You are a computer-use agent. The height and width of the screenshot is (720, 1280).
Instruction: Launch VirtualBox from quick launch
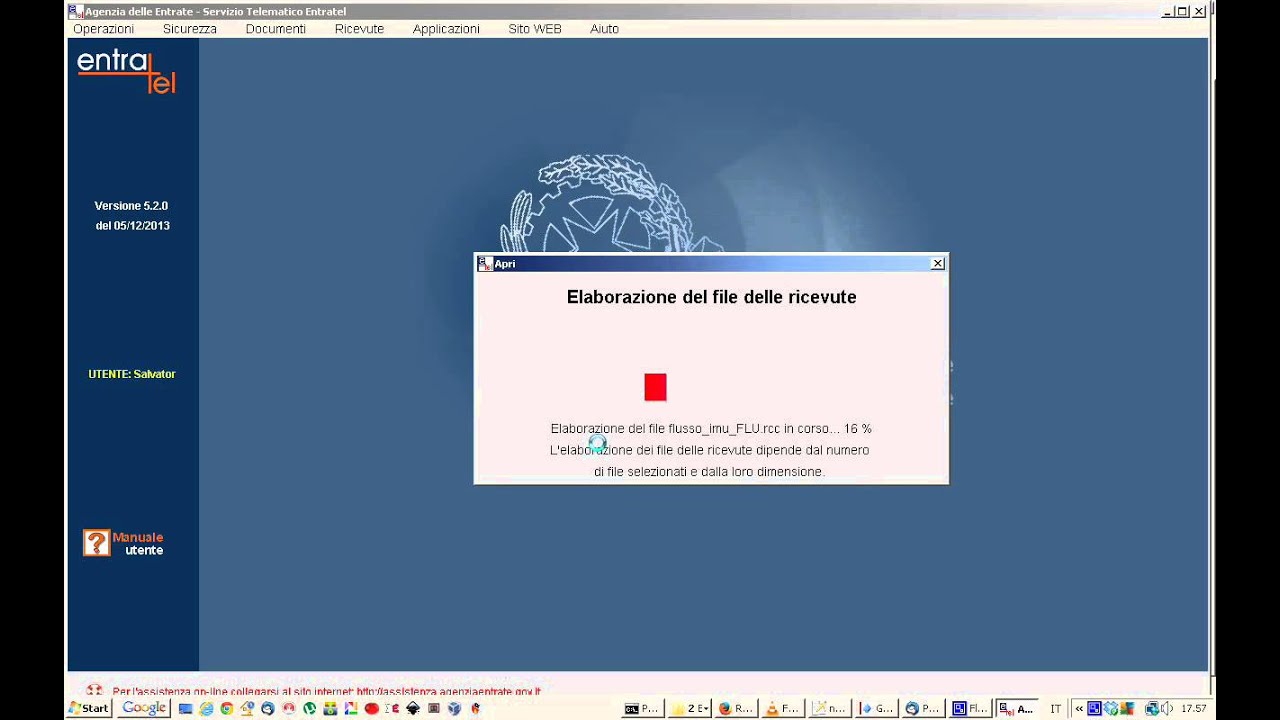[455, 709]
